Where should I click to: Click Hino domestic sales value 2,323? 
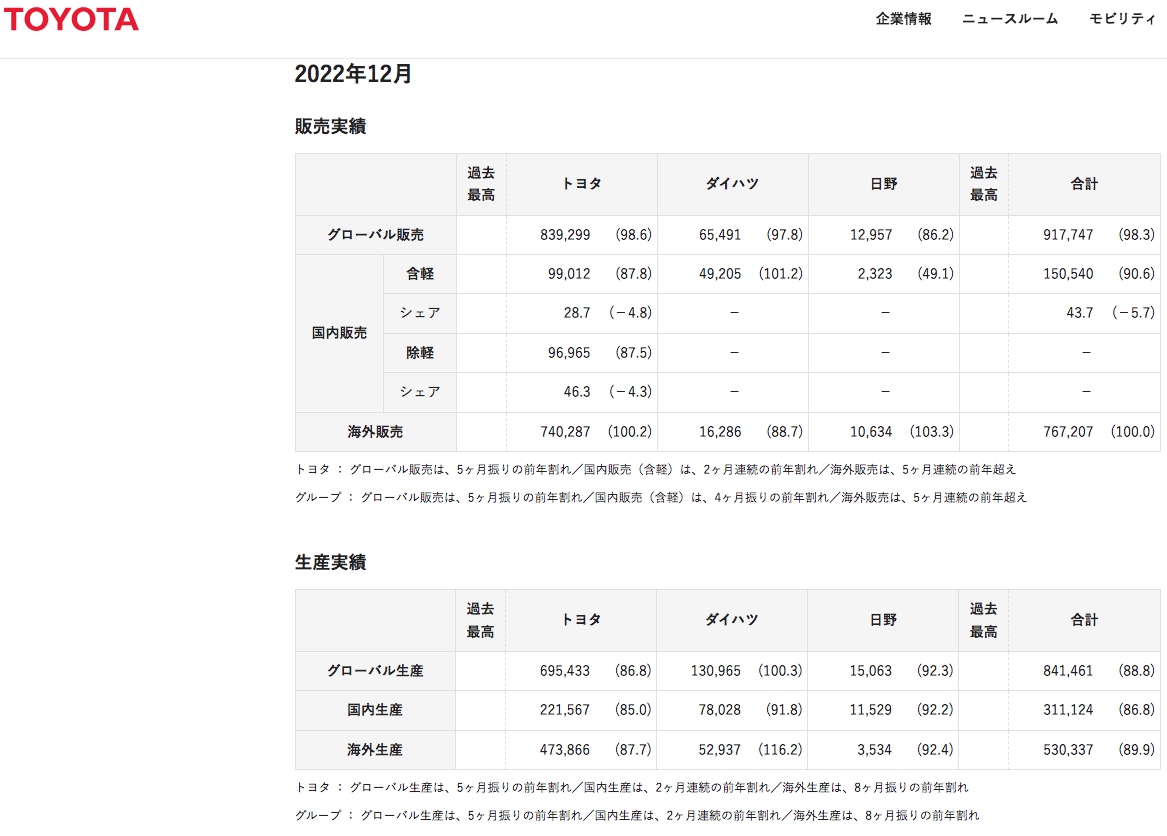(875, 274)
